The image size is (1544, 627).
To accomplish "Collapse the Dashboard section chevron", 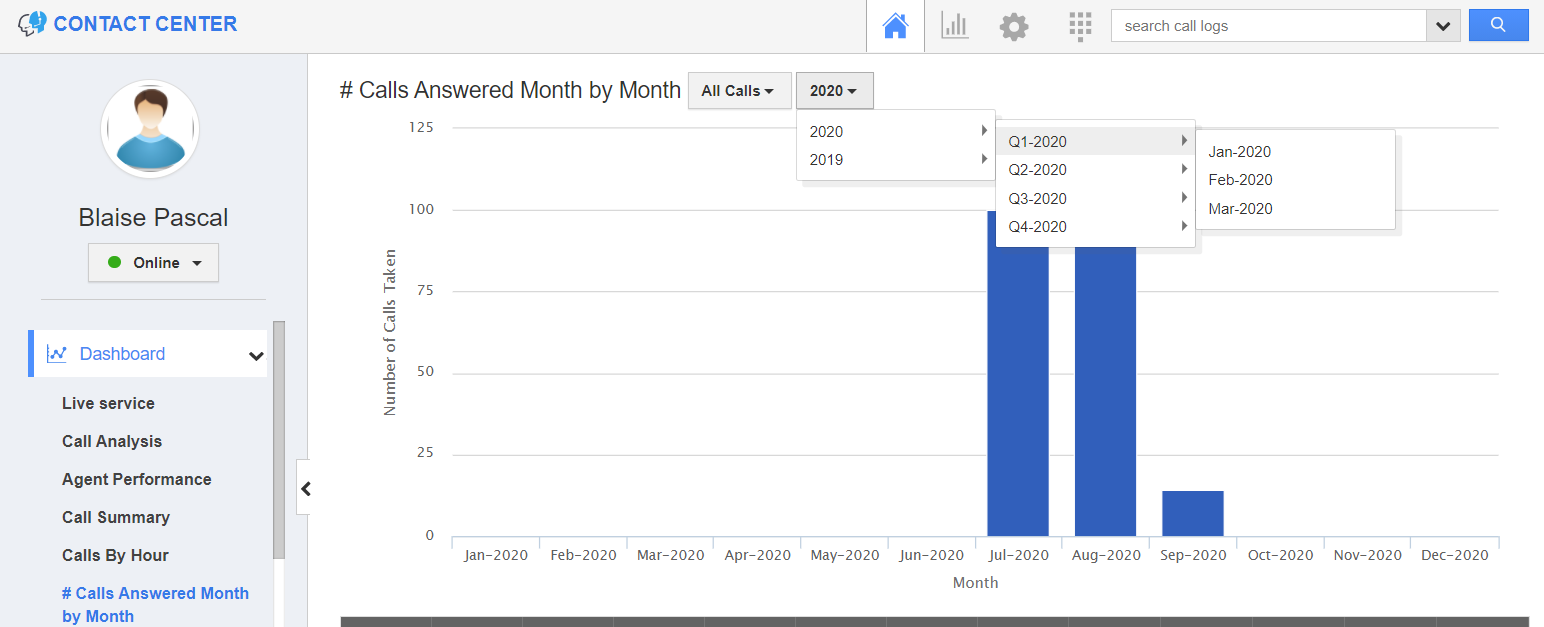I will 257,354.
